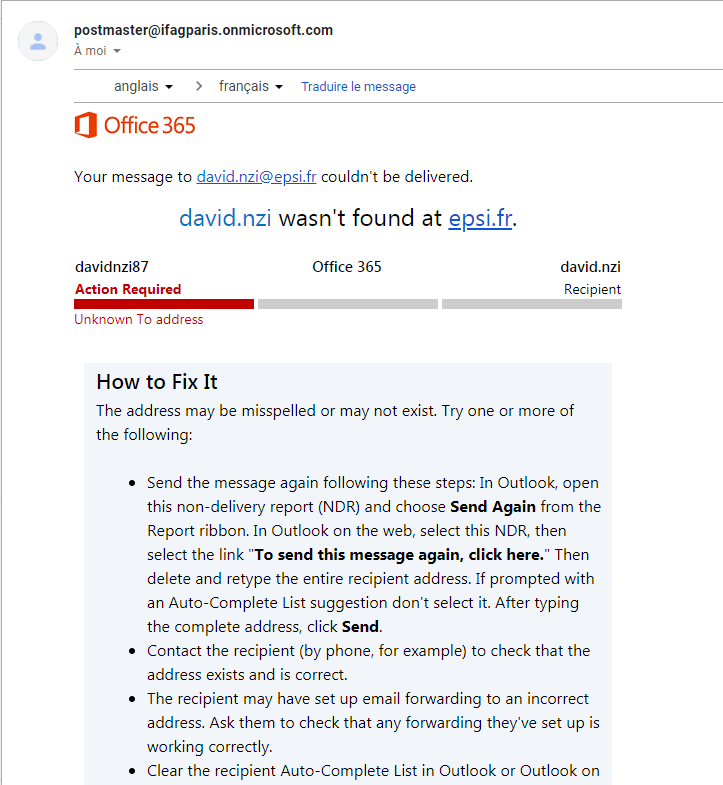The width and height of the screenshot is (723, 785).
Task: Click the 'How to Fix It' heading
Action: pos(156,382)
